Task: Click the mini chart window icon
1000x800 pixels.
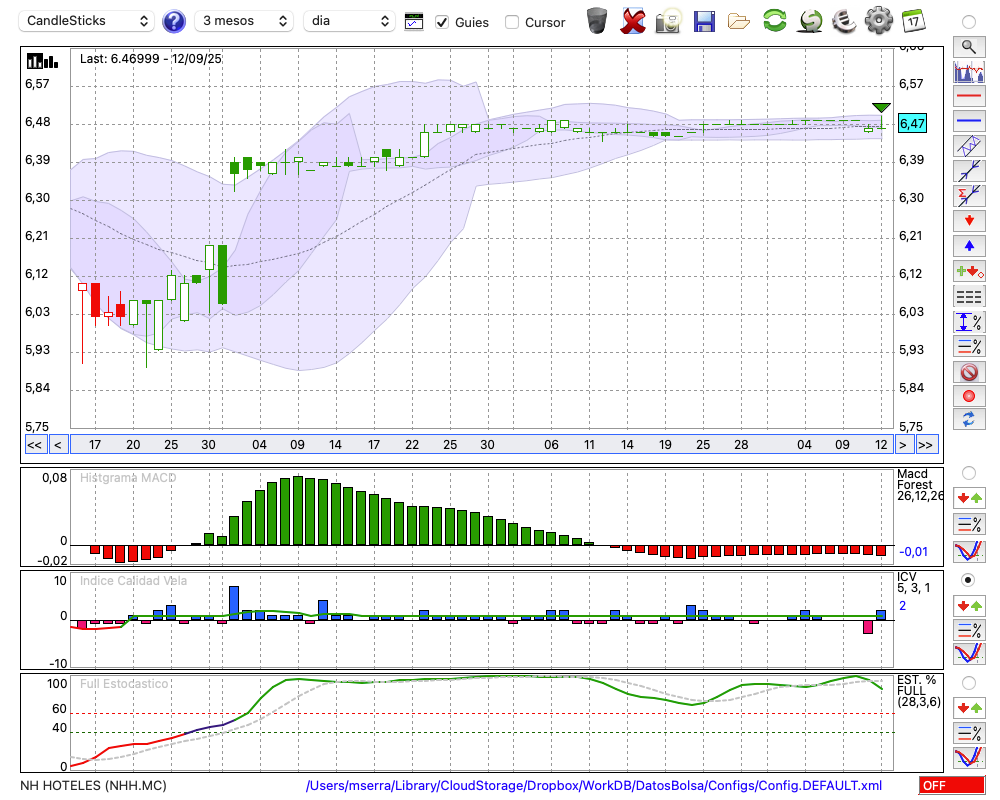Action: (x=414, y=22)
